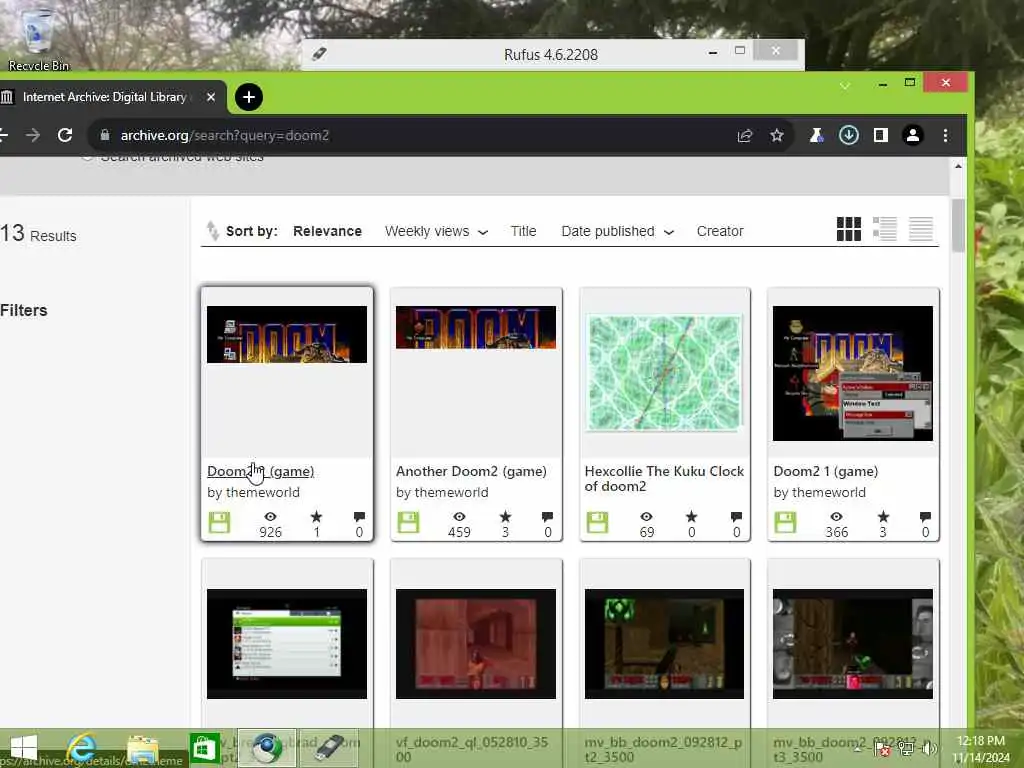Switch to Rufus via taskbar USB icon
Screen dimensions: 1024x768
[330, 748]
